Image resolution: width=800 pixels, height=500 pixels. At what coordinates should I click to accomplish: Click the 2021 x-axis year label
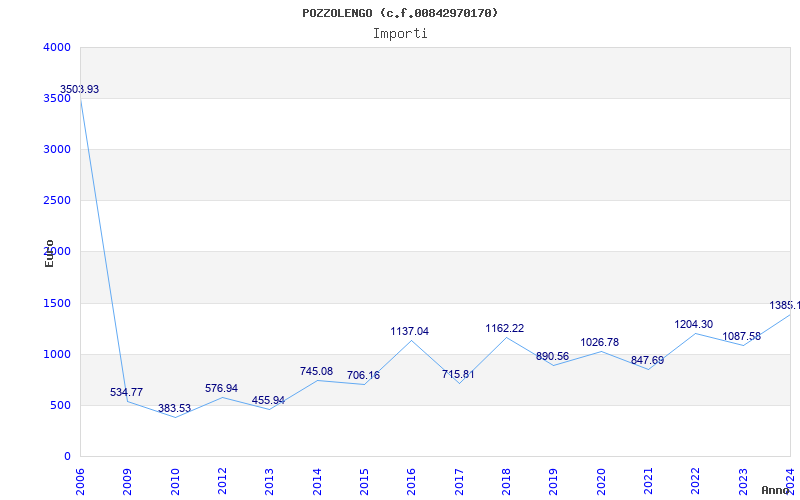tap(648, 479)
